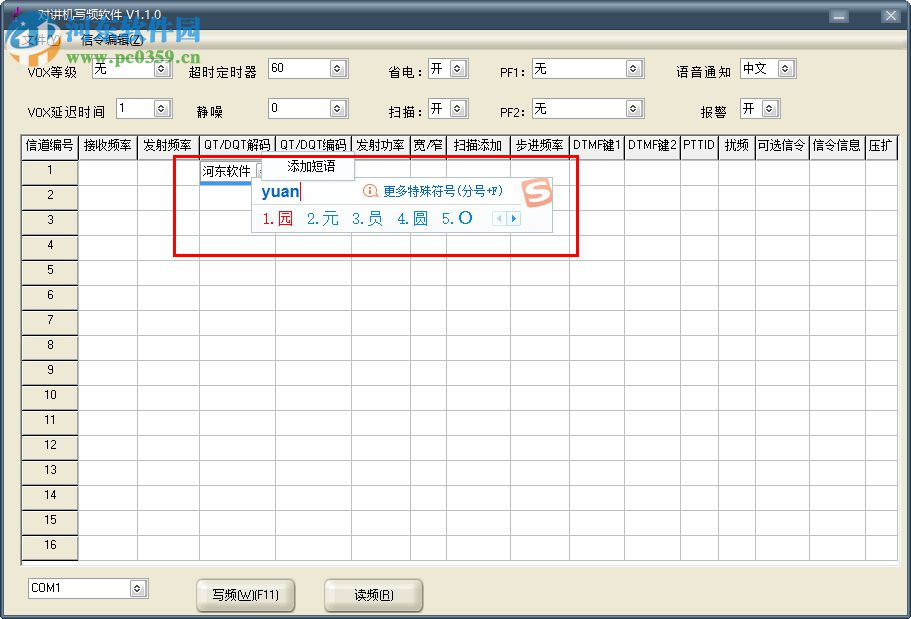Click the QT/DQT解码 column header

pos(237,146)
